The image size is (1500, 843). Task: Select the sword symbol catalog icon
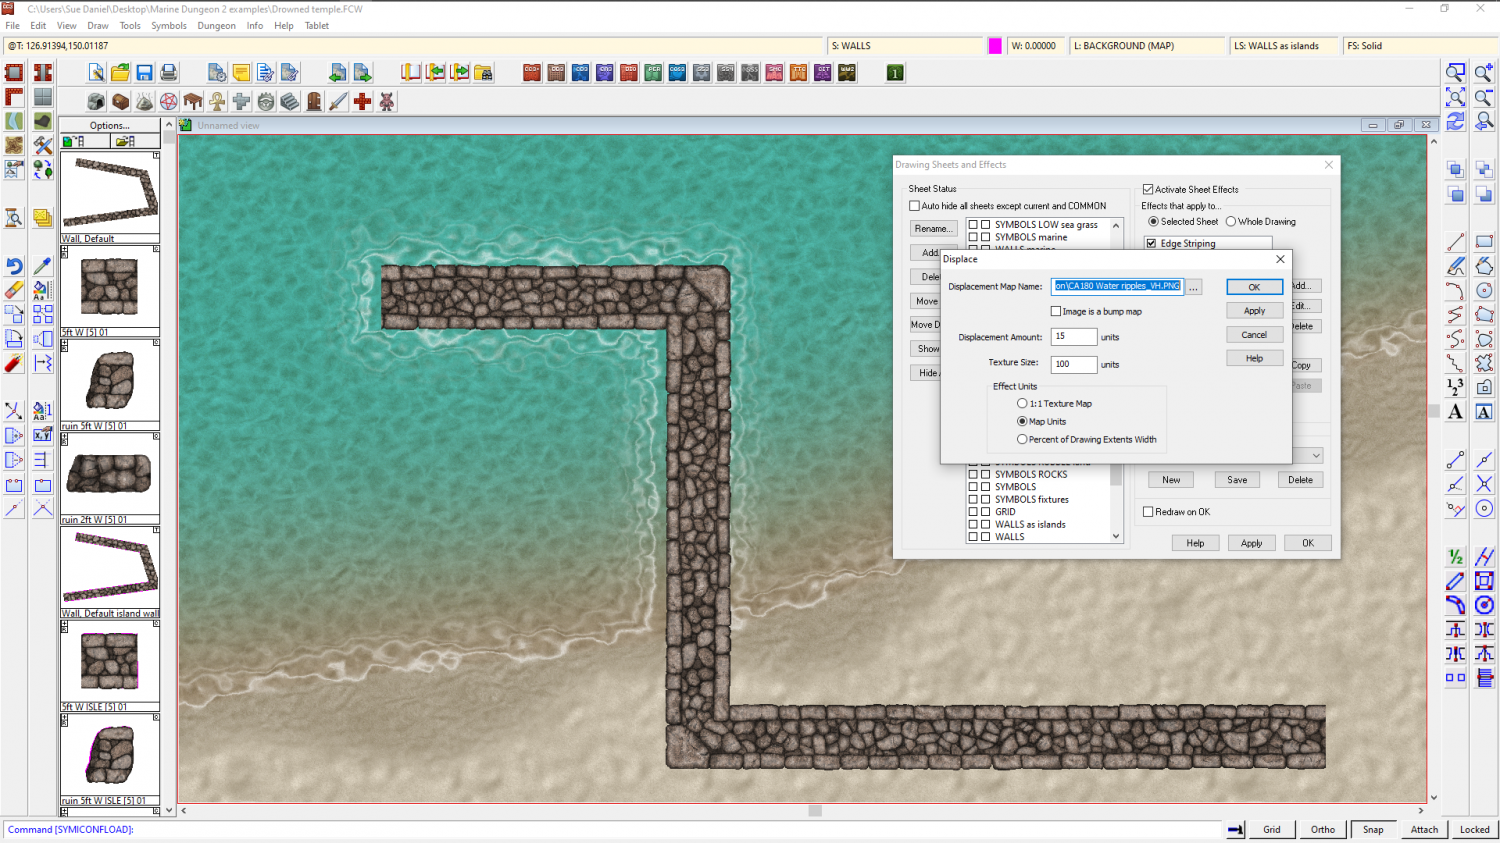tap(338, 101)
